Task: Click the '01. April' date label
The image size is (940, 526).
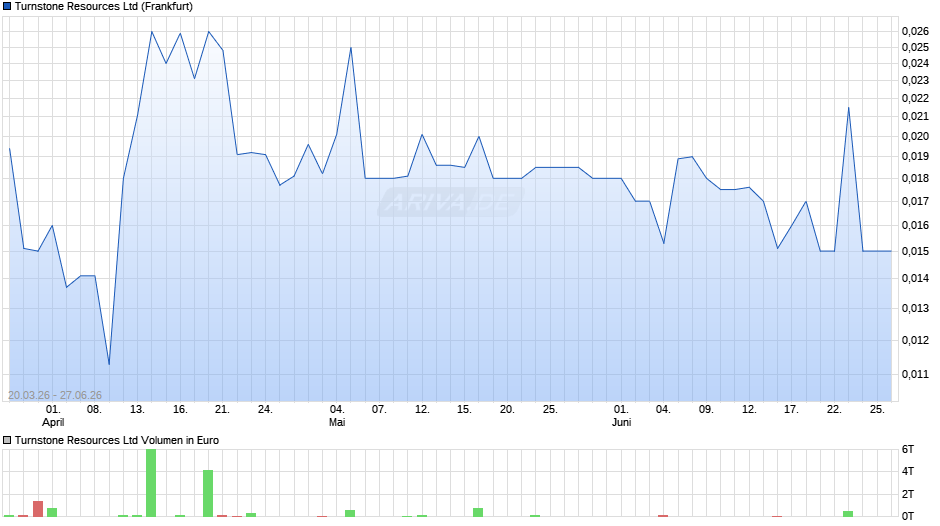Action: pos(53,416)
